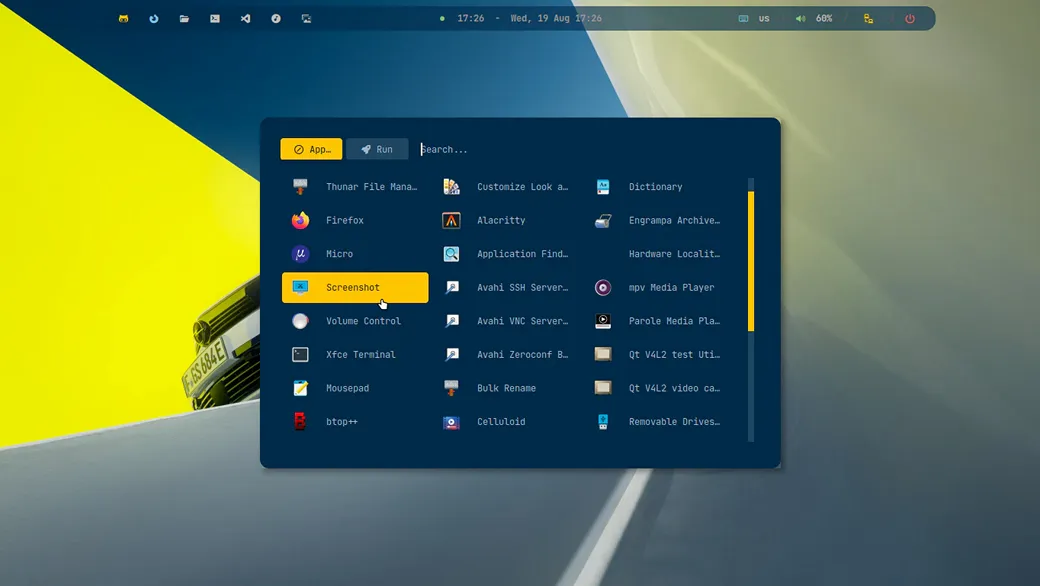Click the speaker volume icon in the top bar
Viewport: 1040px width, 586px height.
pyautogui.click(x=801, y=19)
